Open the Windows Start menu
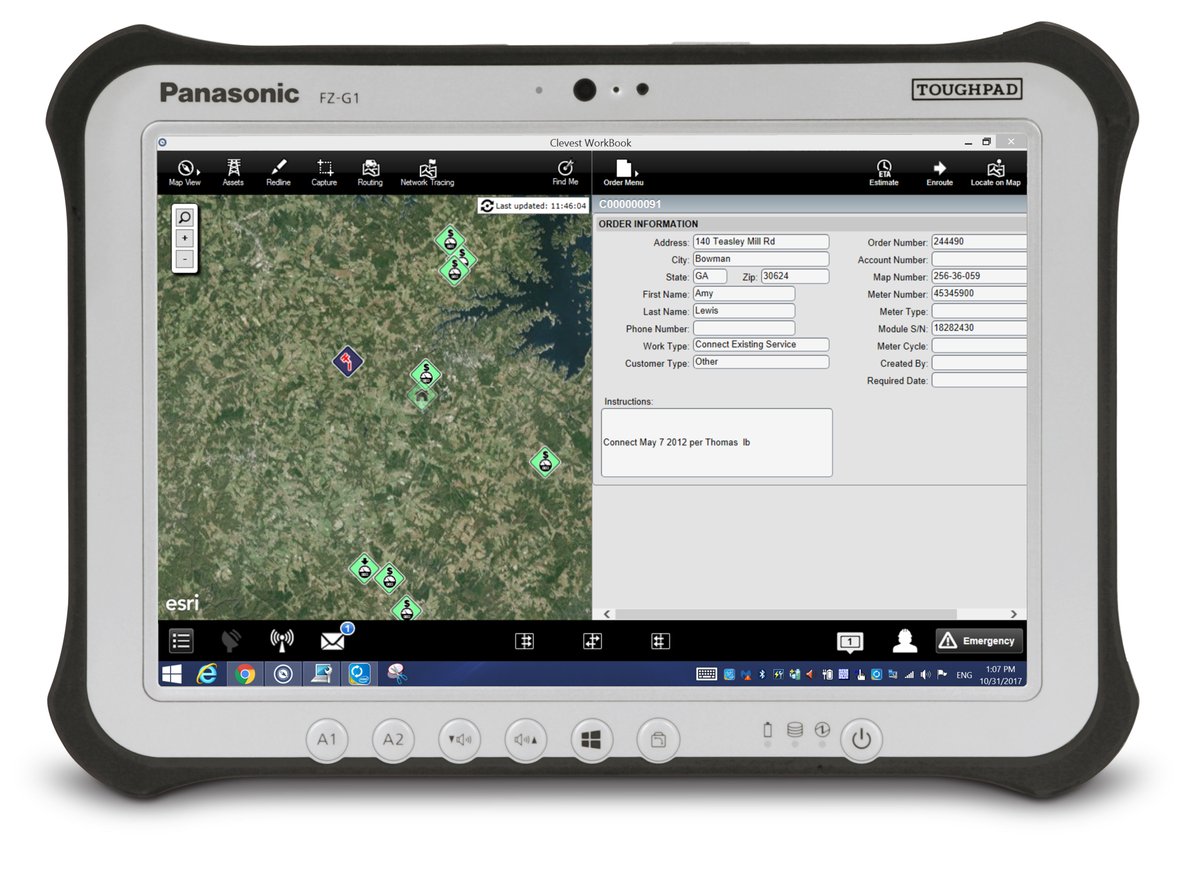The height and width of the screenshot is (880, 1200). click(x=171, y=674)
